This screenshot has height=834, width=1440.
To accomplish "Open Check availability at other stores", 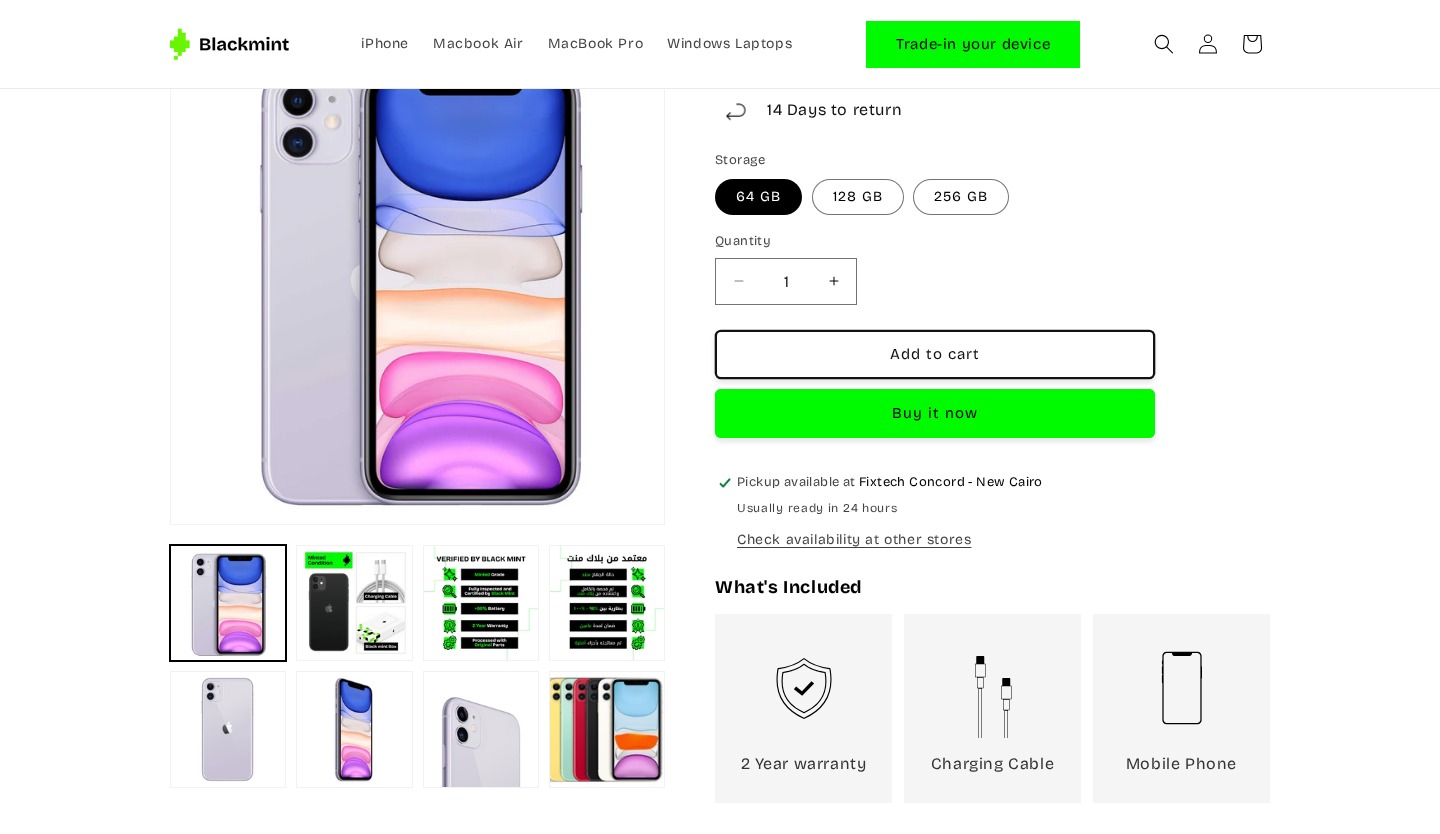I will [854, 540].
